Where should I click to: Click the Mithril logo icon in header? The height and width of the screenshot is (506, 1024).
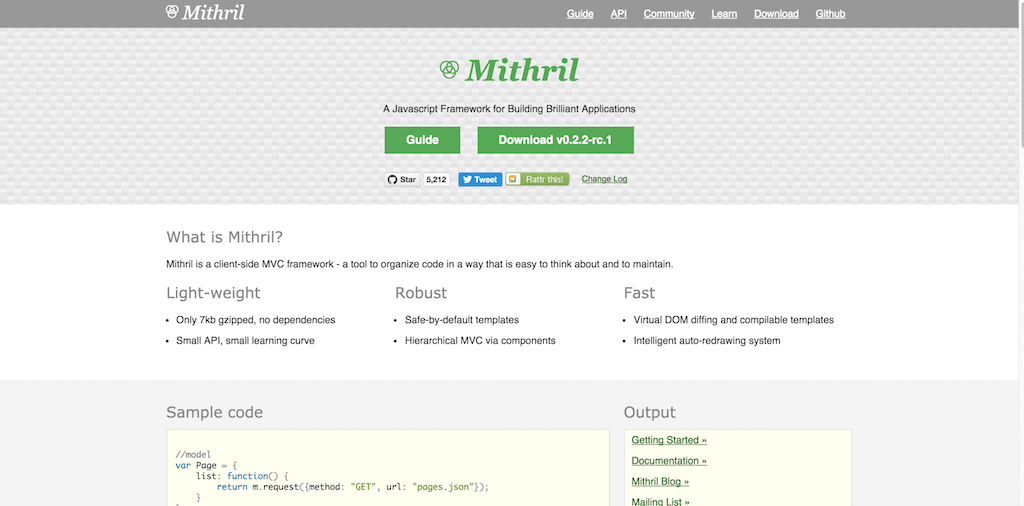pos(172,12)
